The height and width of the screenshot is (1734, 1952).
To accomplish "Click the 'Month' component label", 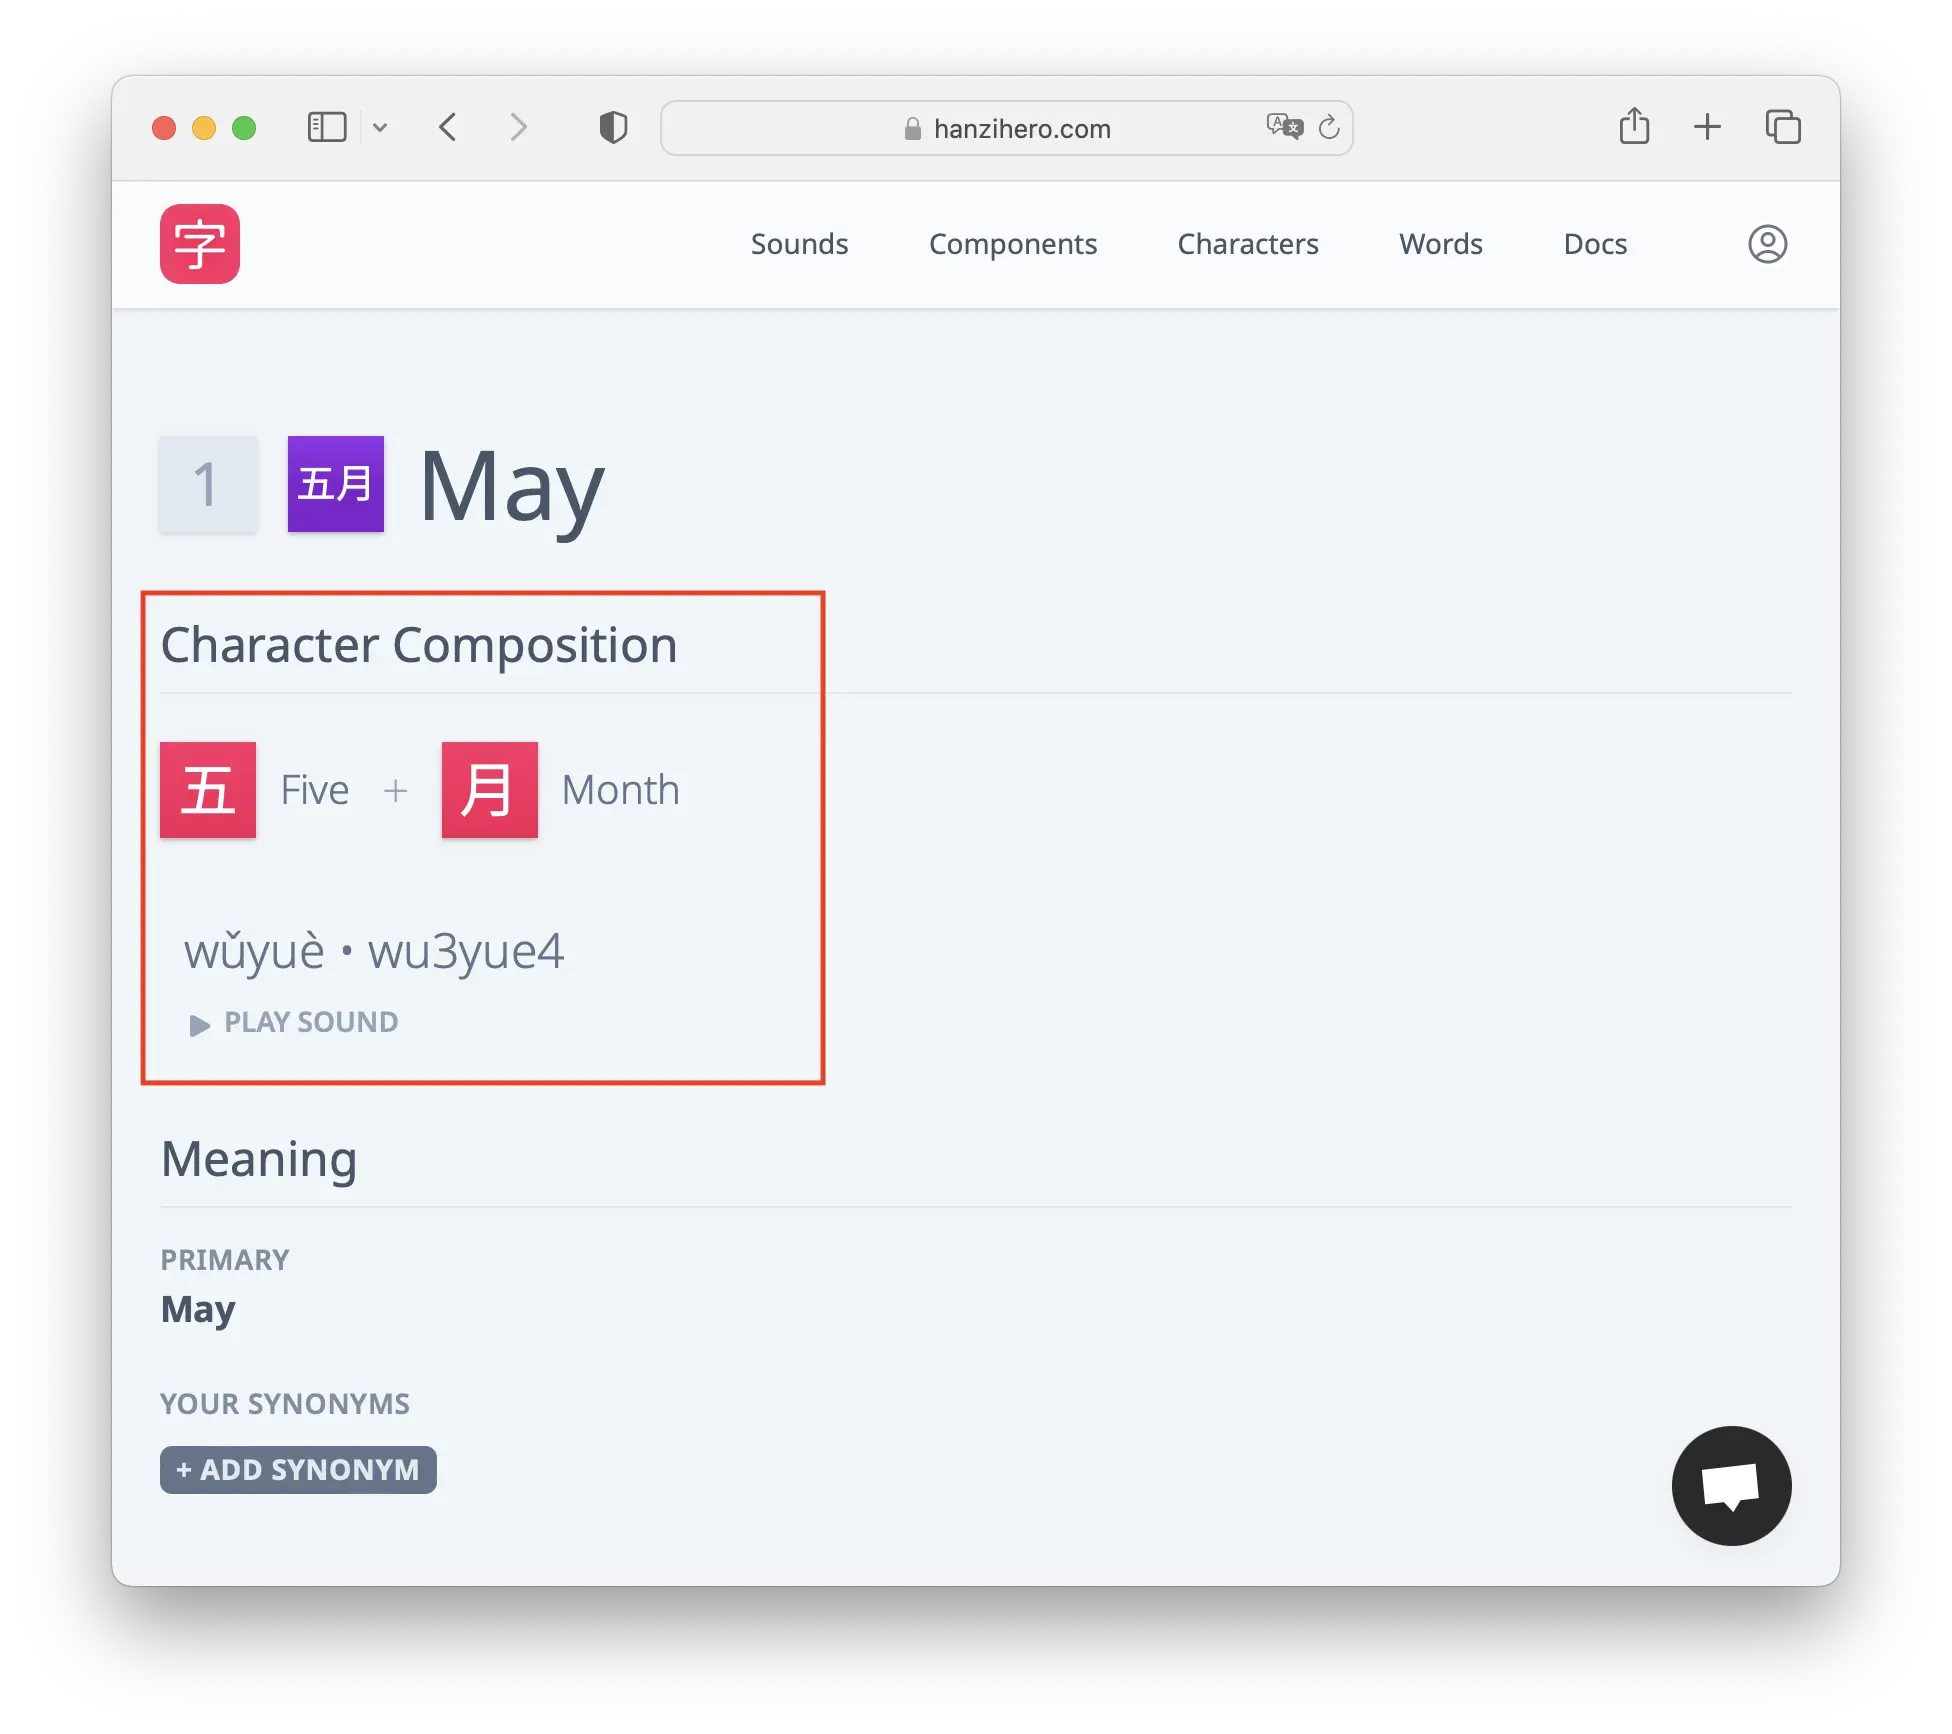I will coord(621,790).
